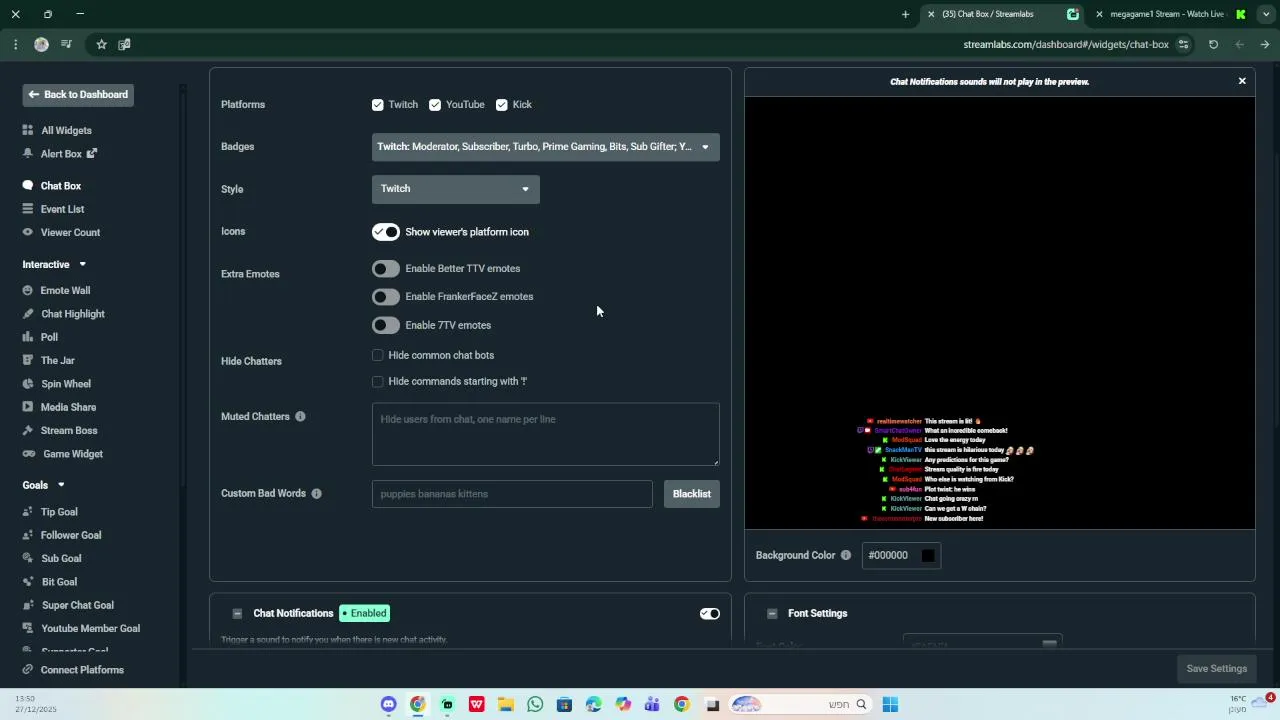Click the All Widgets grid icon

pos(28,131)
